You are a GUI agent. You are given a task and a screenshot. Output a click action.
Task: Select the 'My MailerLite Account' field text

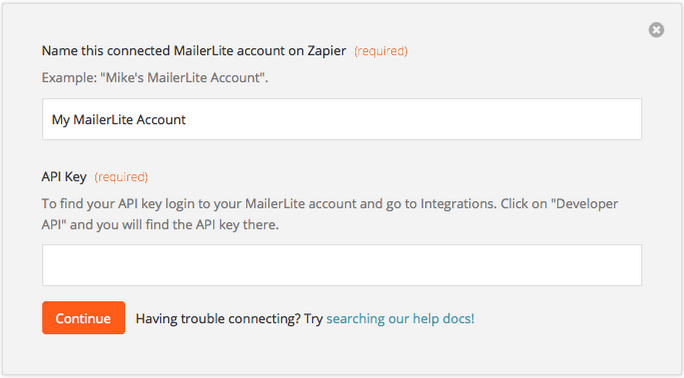tap(119, 120)
